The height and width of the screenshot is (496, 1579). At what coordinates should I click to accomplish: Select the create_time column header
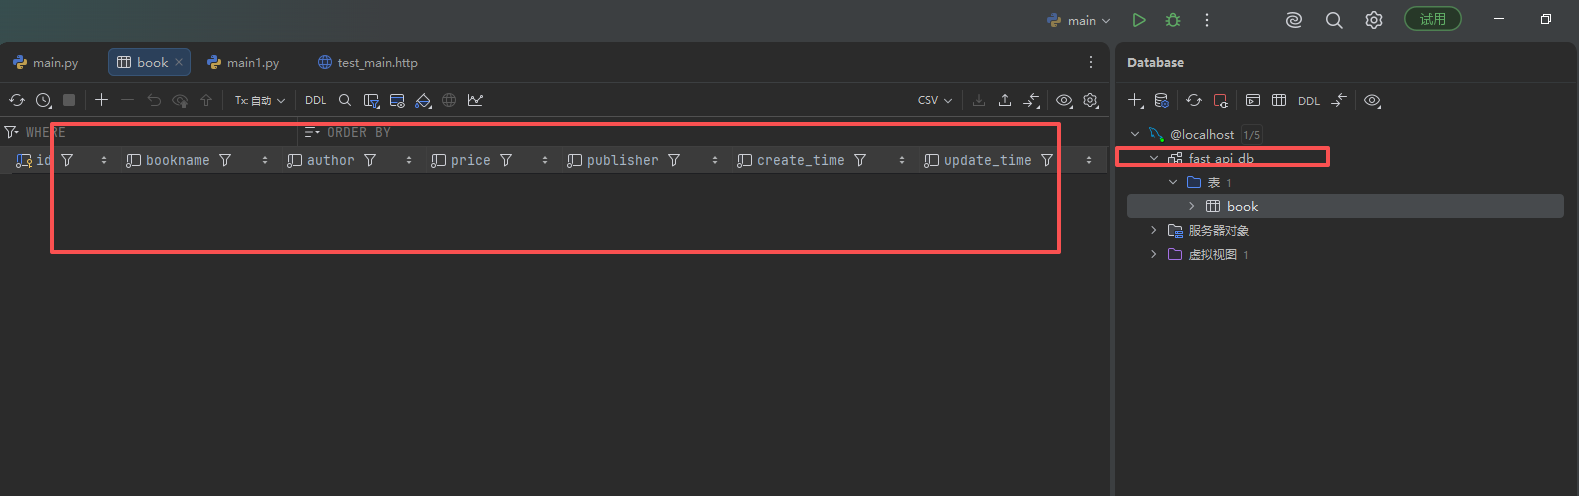tap(800, 160)
